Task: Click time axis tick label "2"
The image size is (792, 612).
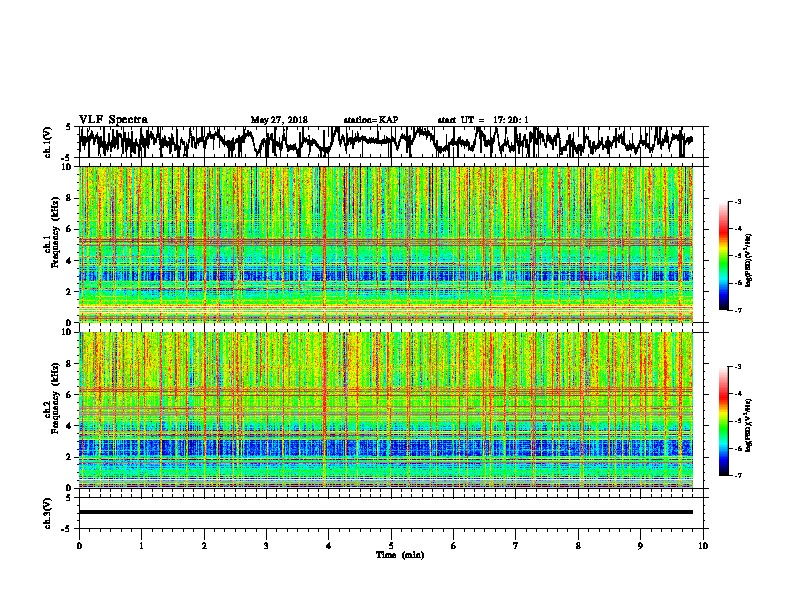Action: tap(204, 546)
